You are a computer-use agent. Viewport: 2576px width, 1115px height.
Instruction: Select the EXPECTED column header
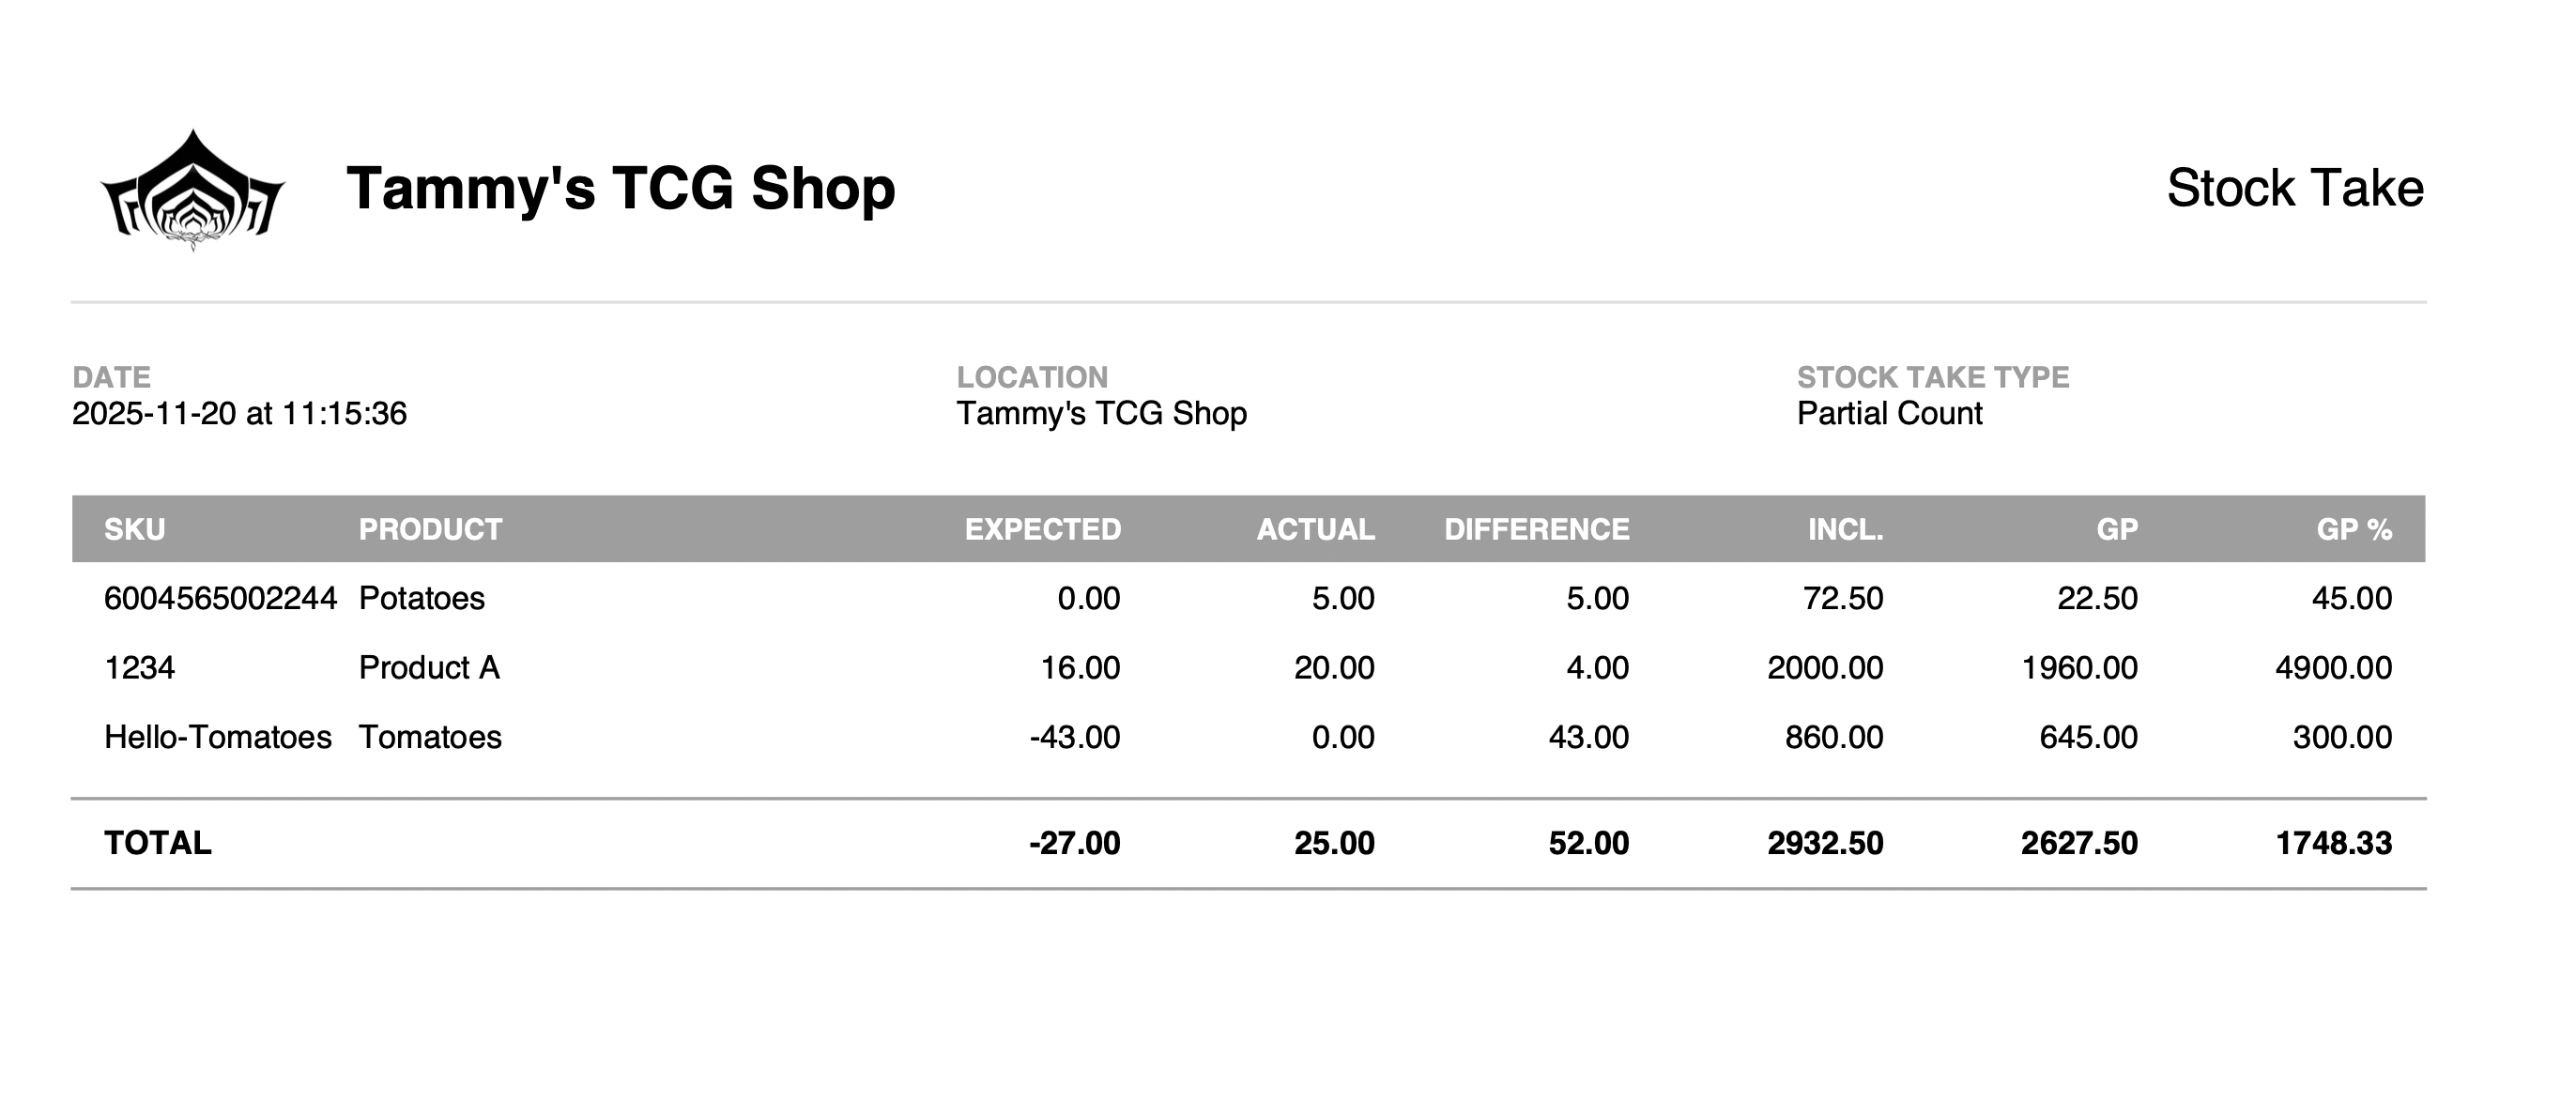click(x=1042, y=529)
